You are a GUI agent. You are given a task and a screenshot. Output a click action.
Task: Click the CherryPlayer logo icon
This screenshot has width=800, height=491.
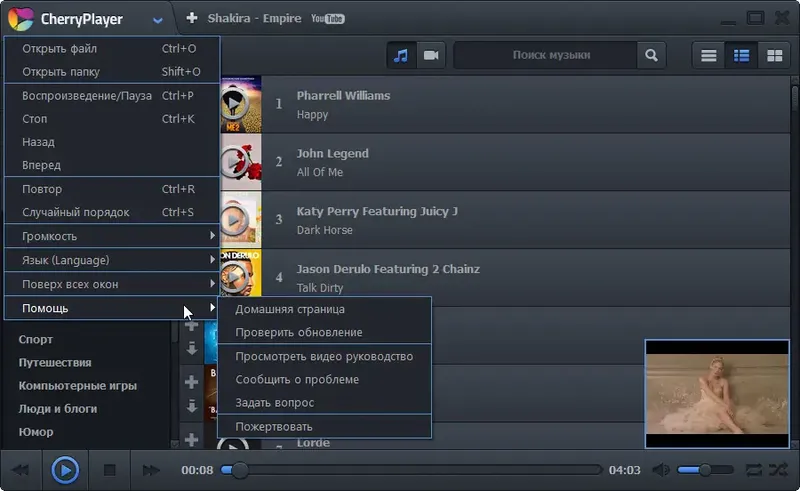20,19
